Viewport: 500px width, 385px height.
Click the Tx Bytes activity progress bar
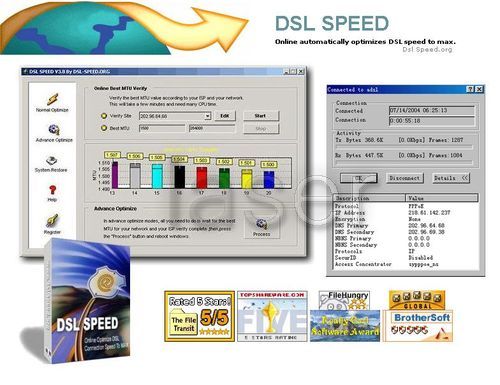(x=404, y=147)
